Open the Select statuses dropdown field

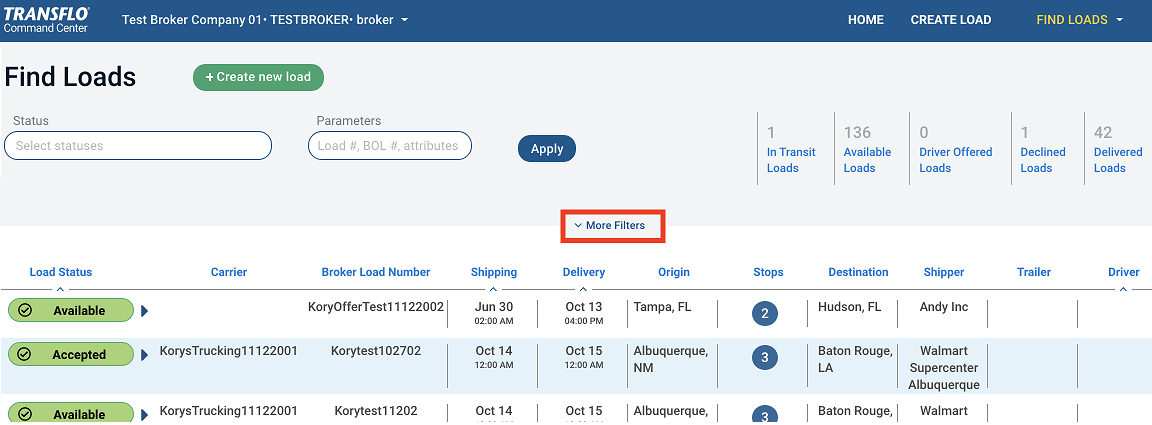point(138,146)
